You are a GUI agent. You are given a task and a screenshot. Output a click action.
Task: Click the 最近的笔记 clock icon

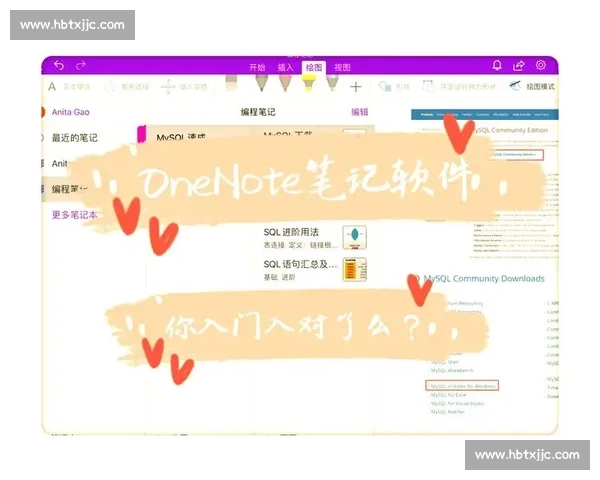[42, 138]
